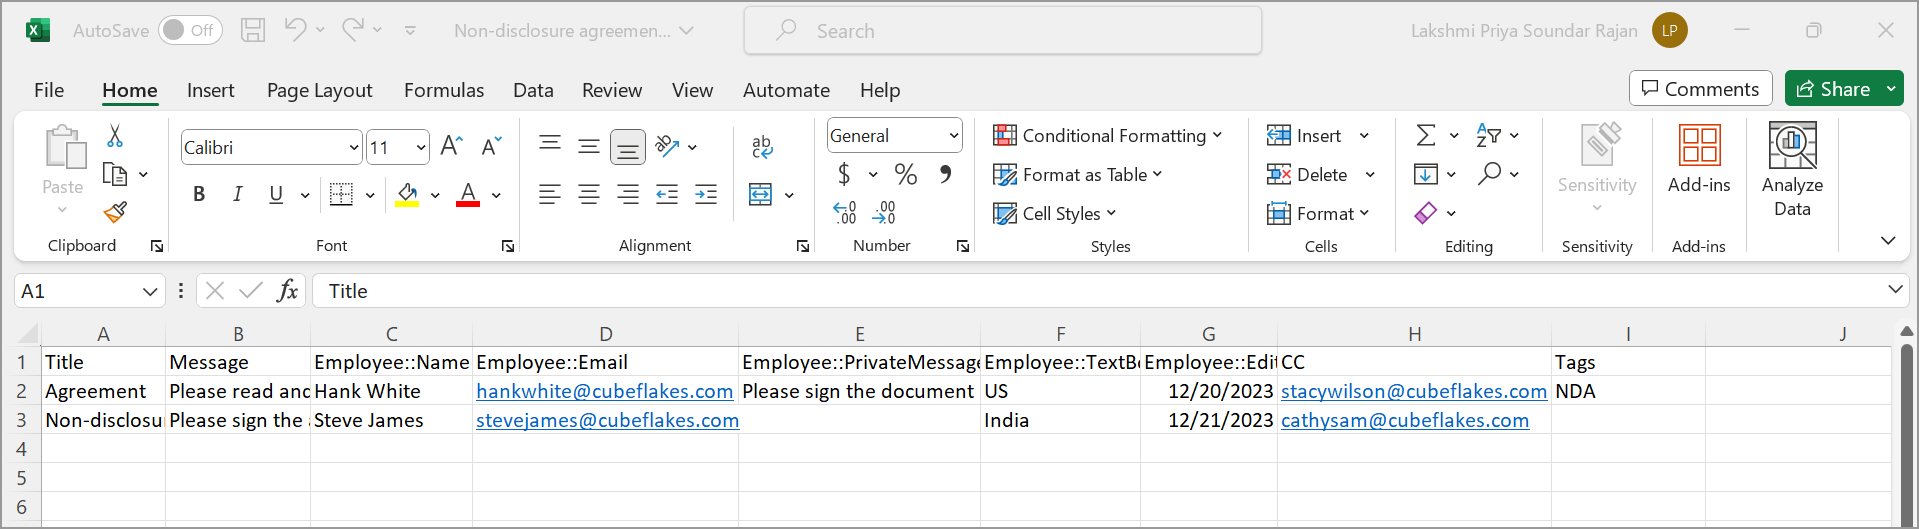Toggle Middle Align alignment

point(589,147)
